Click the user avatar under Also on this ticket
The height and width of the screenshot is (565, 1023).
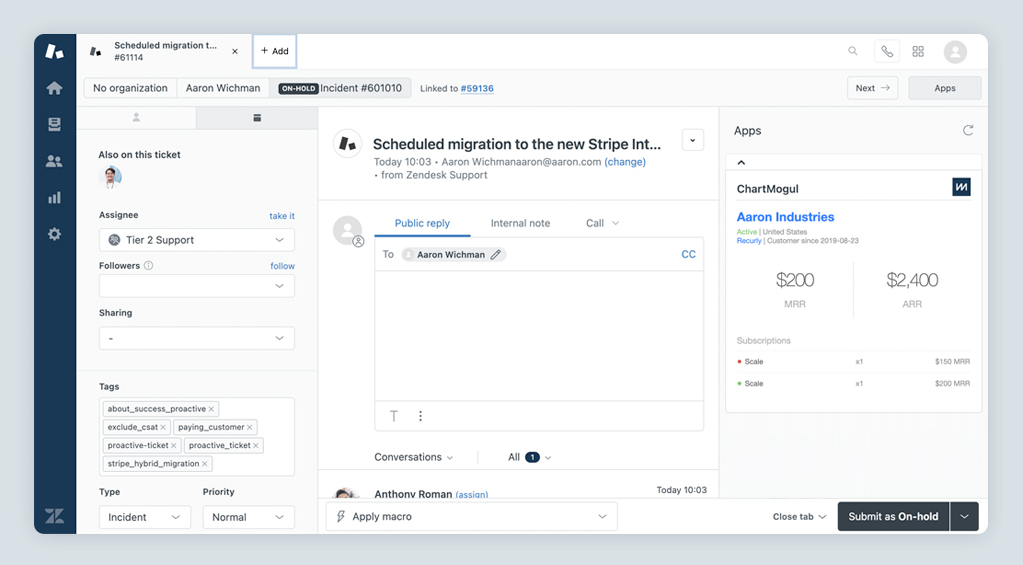[x=110, y=177]
